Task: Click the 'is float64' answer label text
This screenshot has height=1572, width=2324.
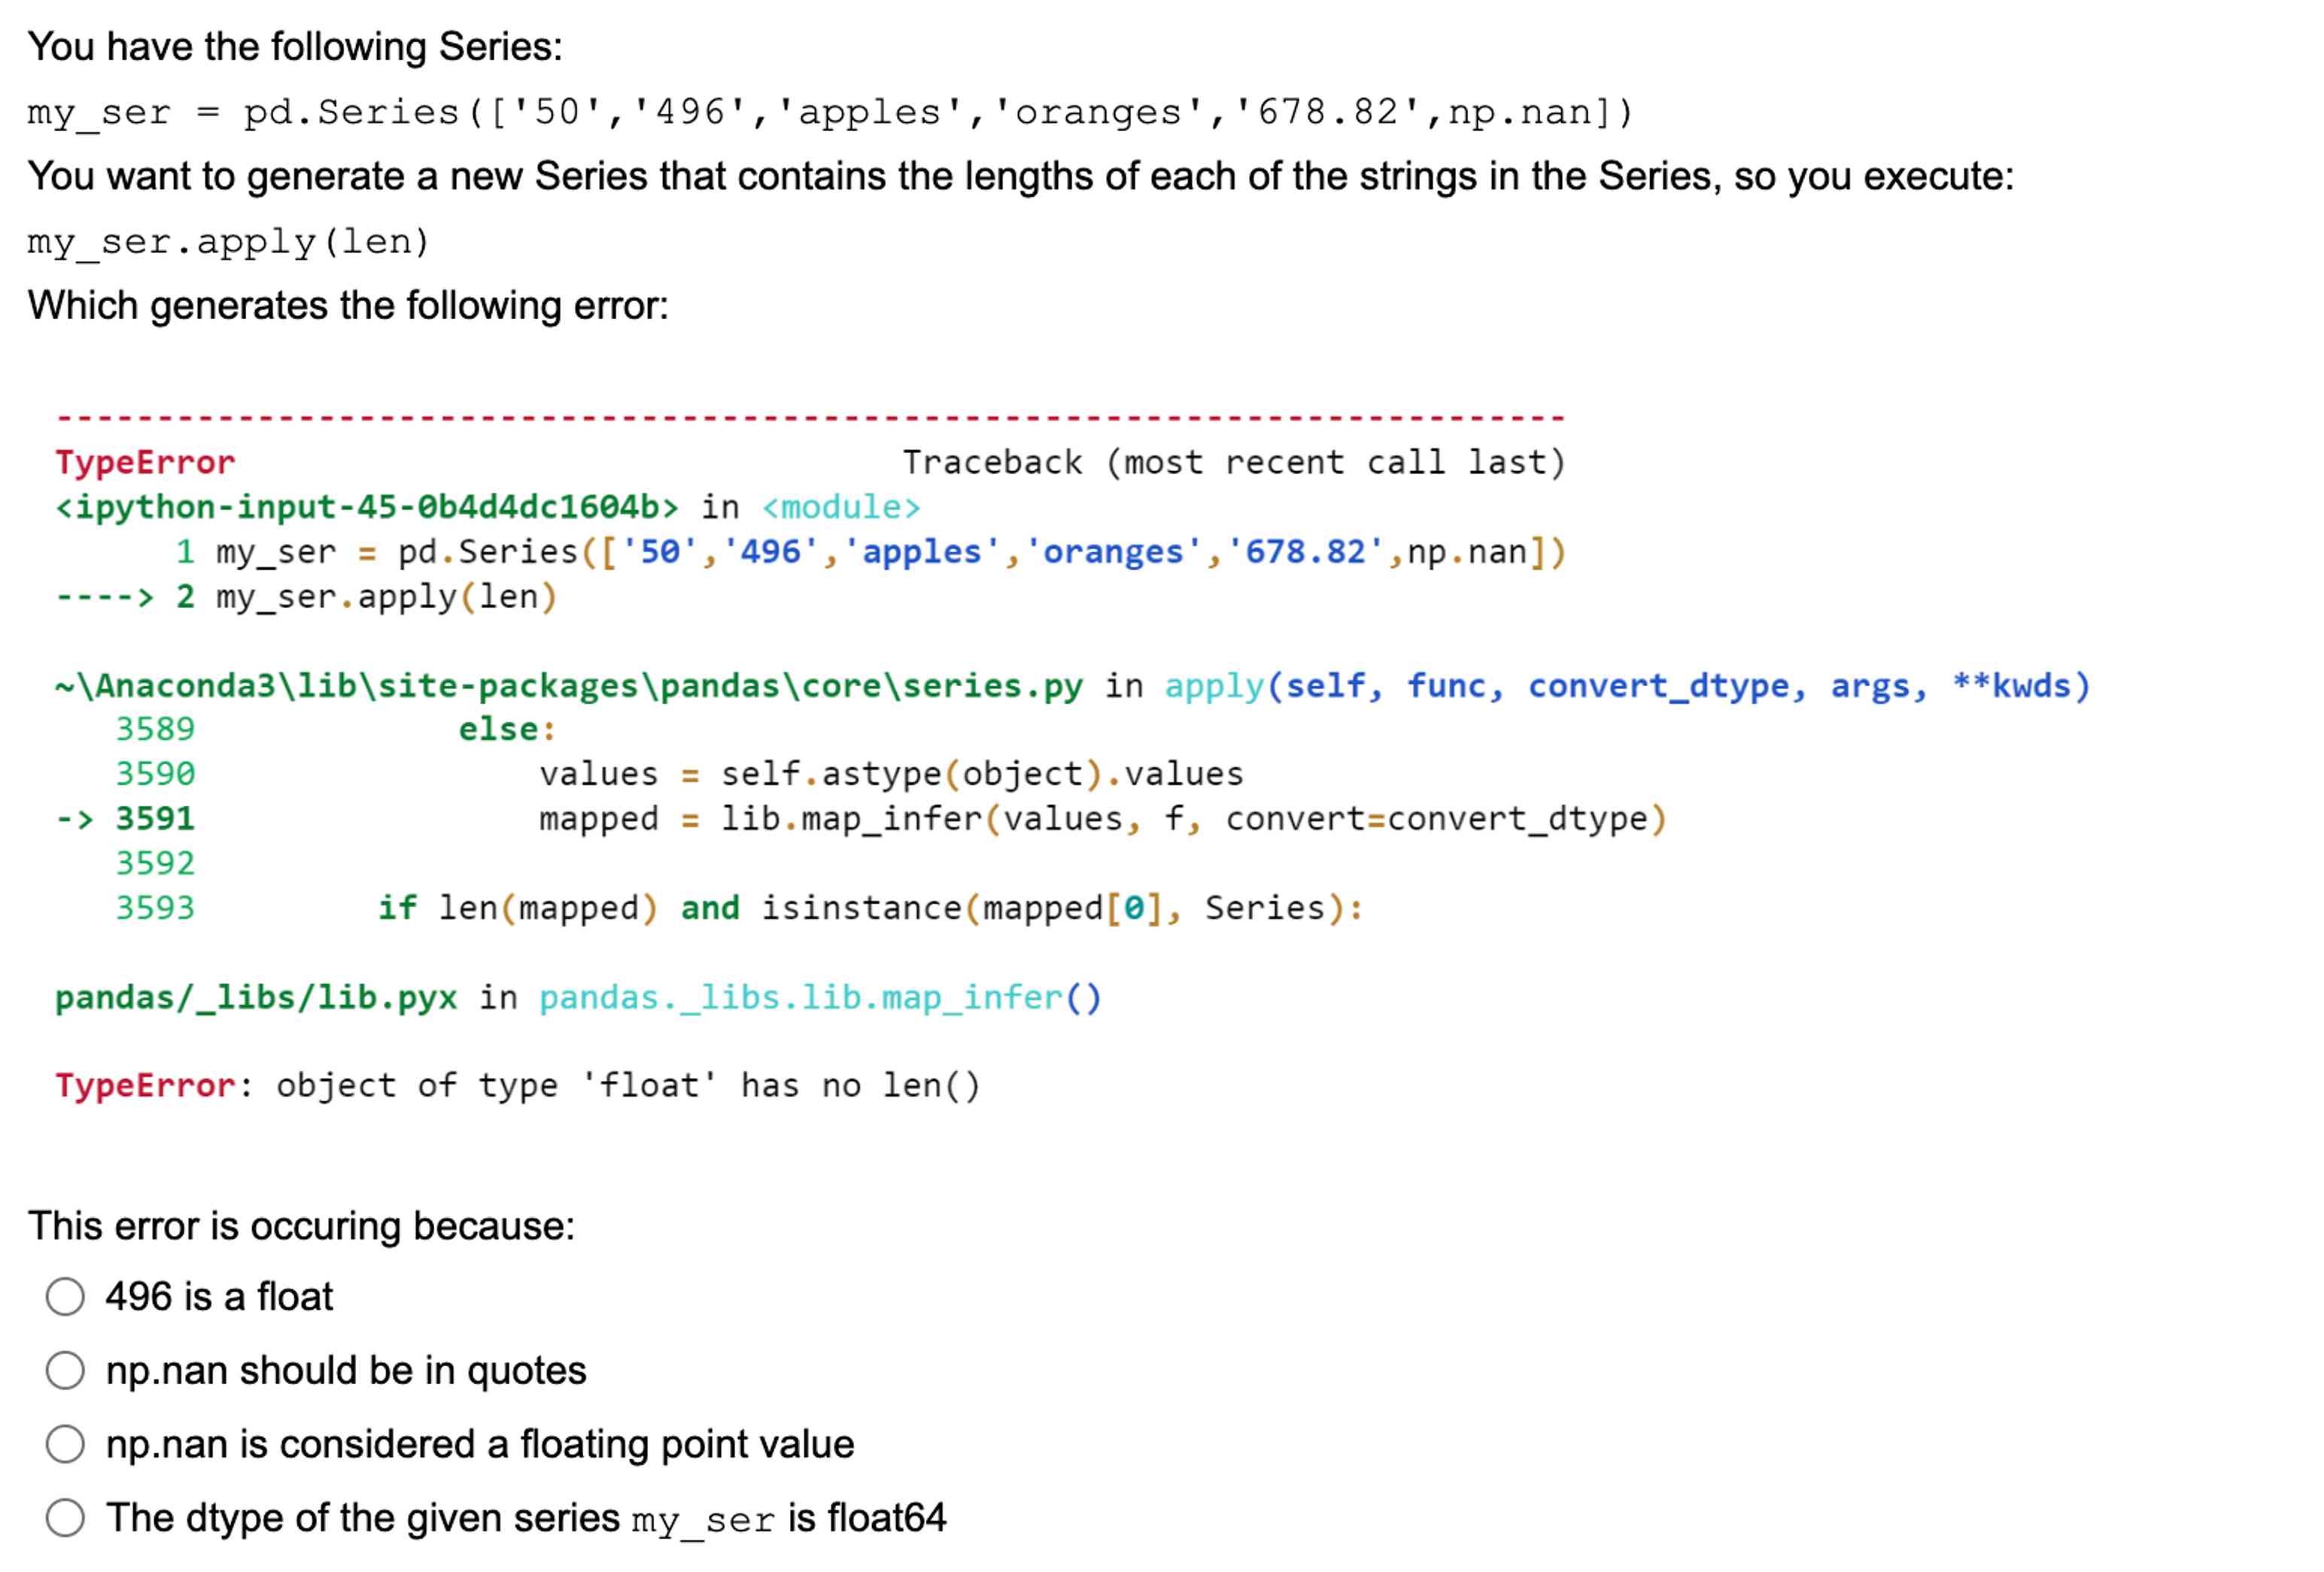Action: point(526,1518)
